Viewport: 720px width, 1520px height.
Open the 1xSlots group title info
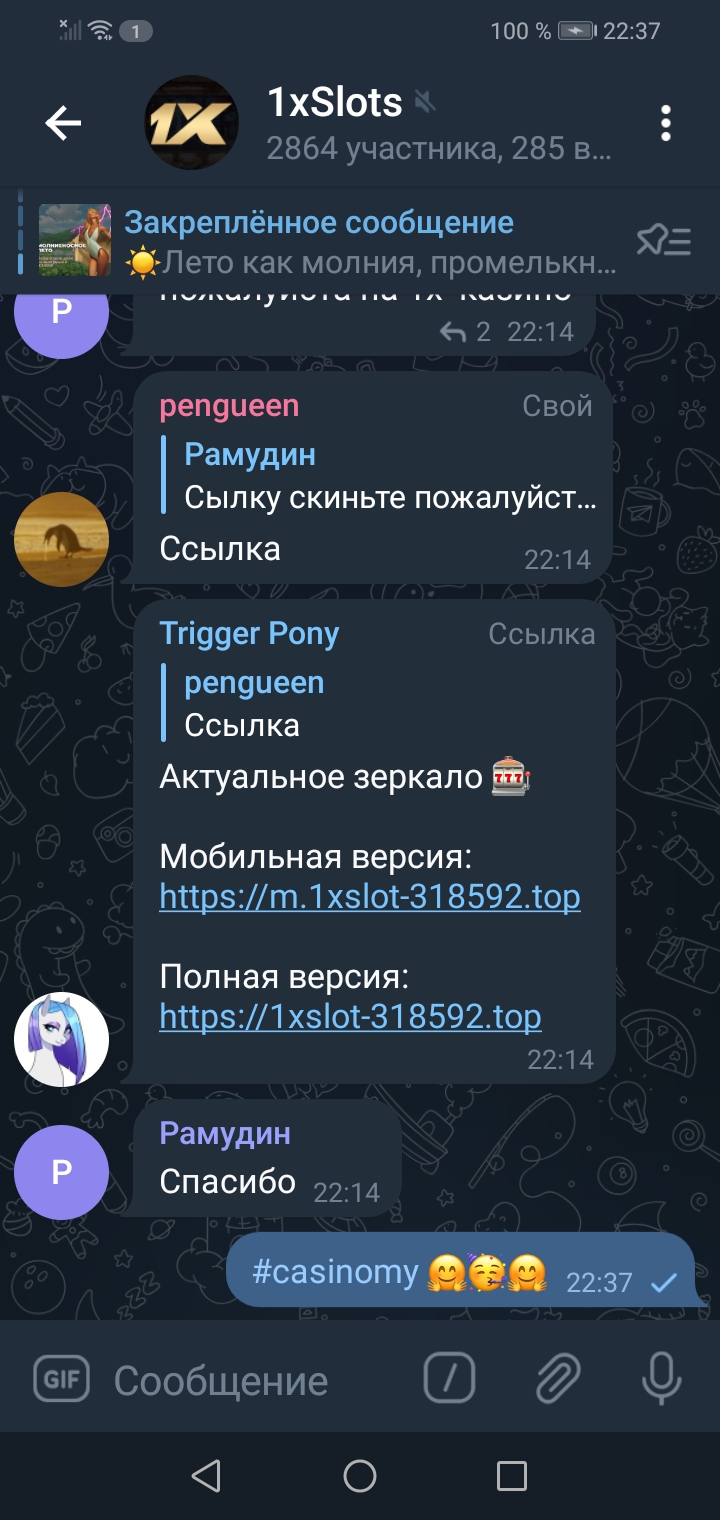click(335, 102)
